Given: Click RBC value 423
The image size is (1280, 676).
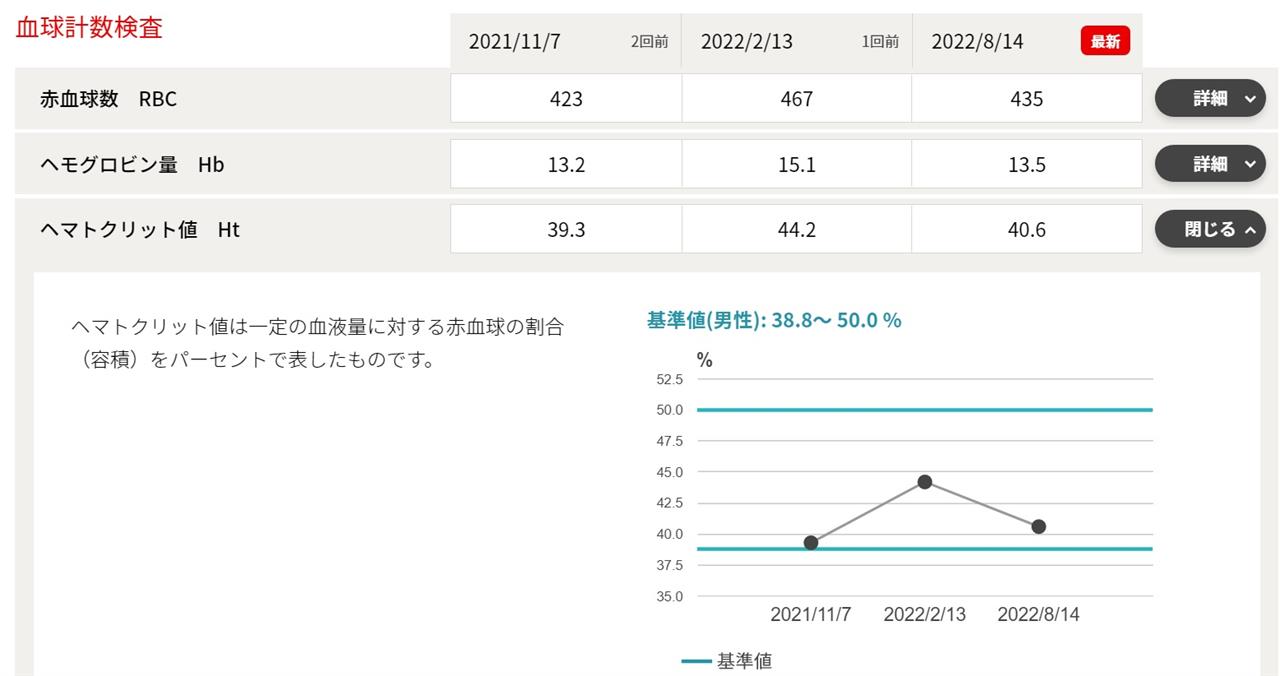Looking at the screenshot, I should point(566,99).
